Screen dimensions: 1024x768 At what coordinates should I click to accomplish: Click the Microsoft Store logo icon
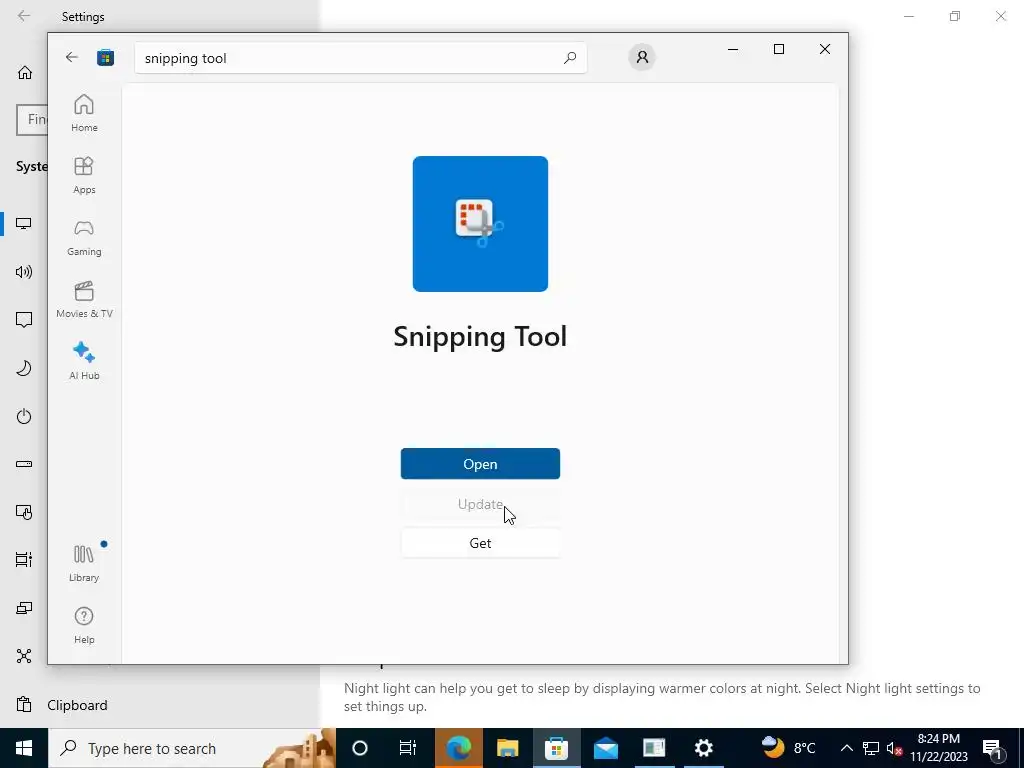[x=105, y=57]
